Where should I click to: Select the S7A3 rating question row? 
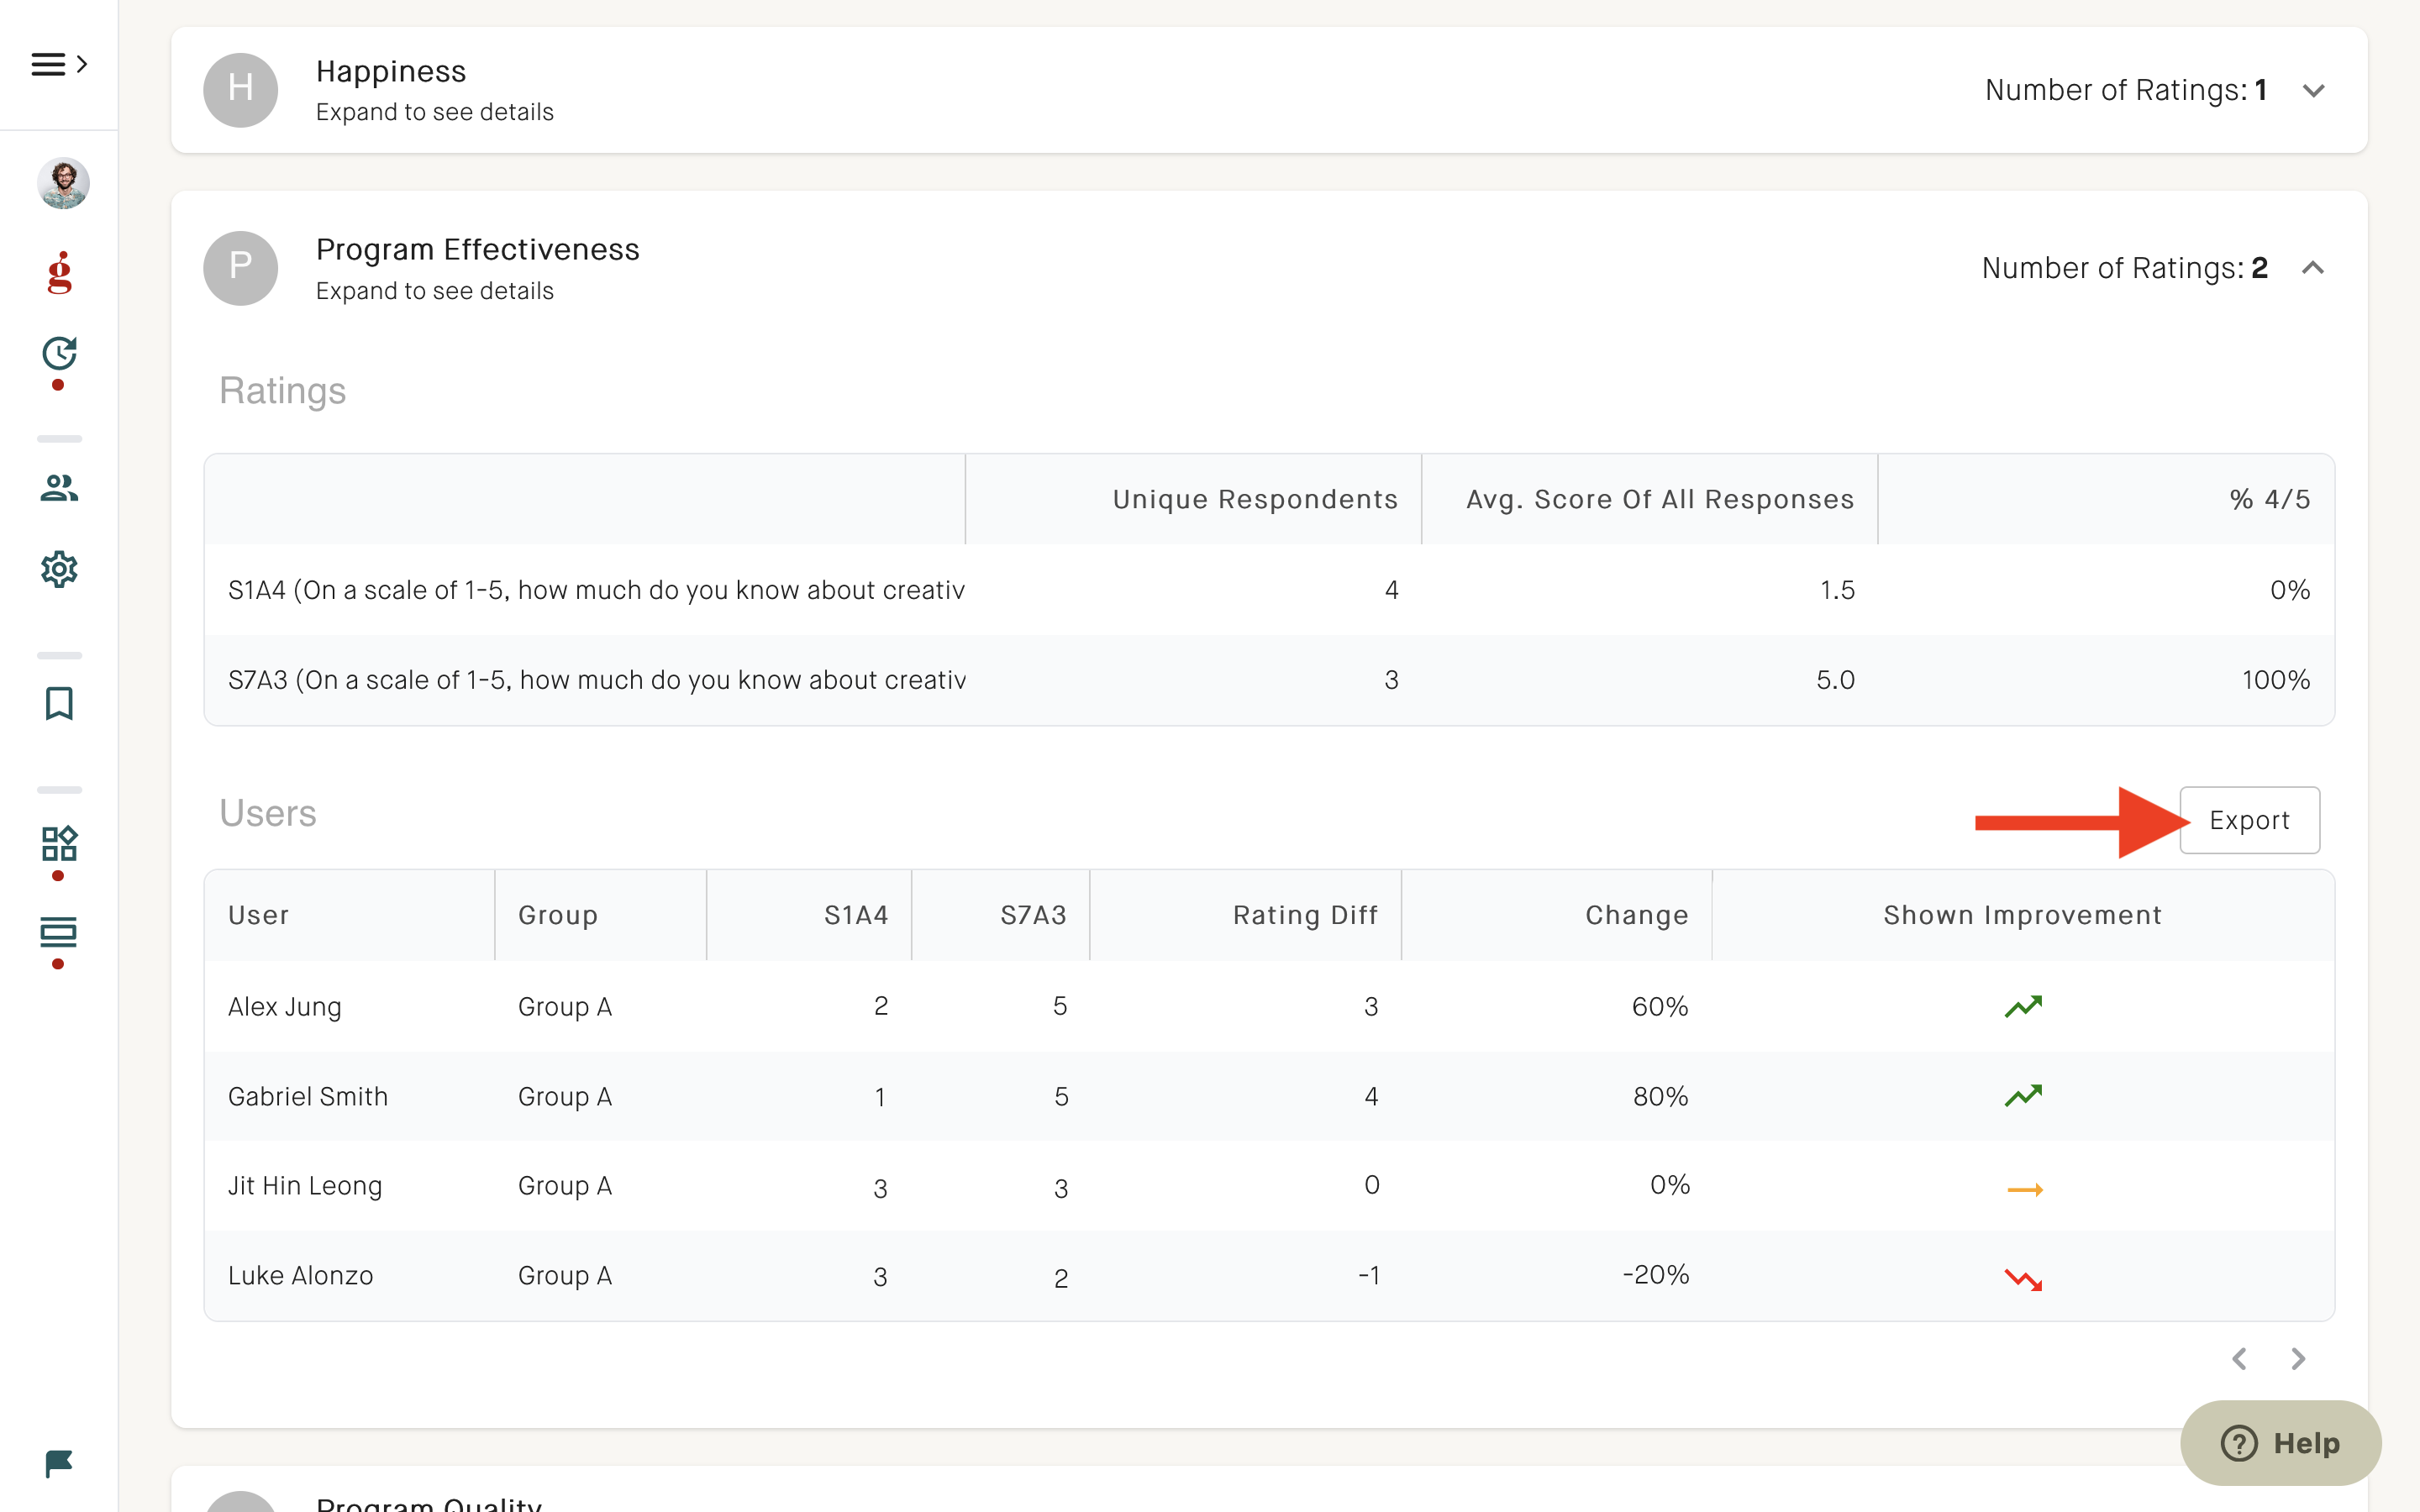tap(1269, 680)
